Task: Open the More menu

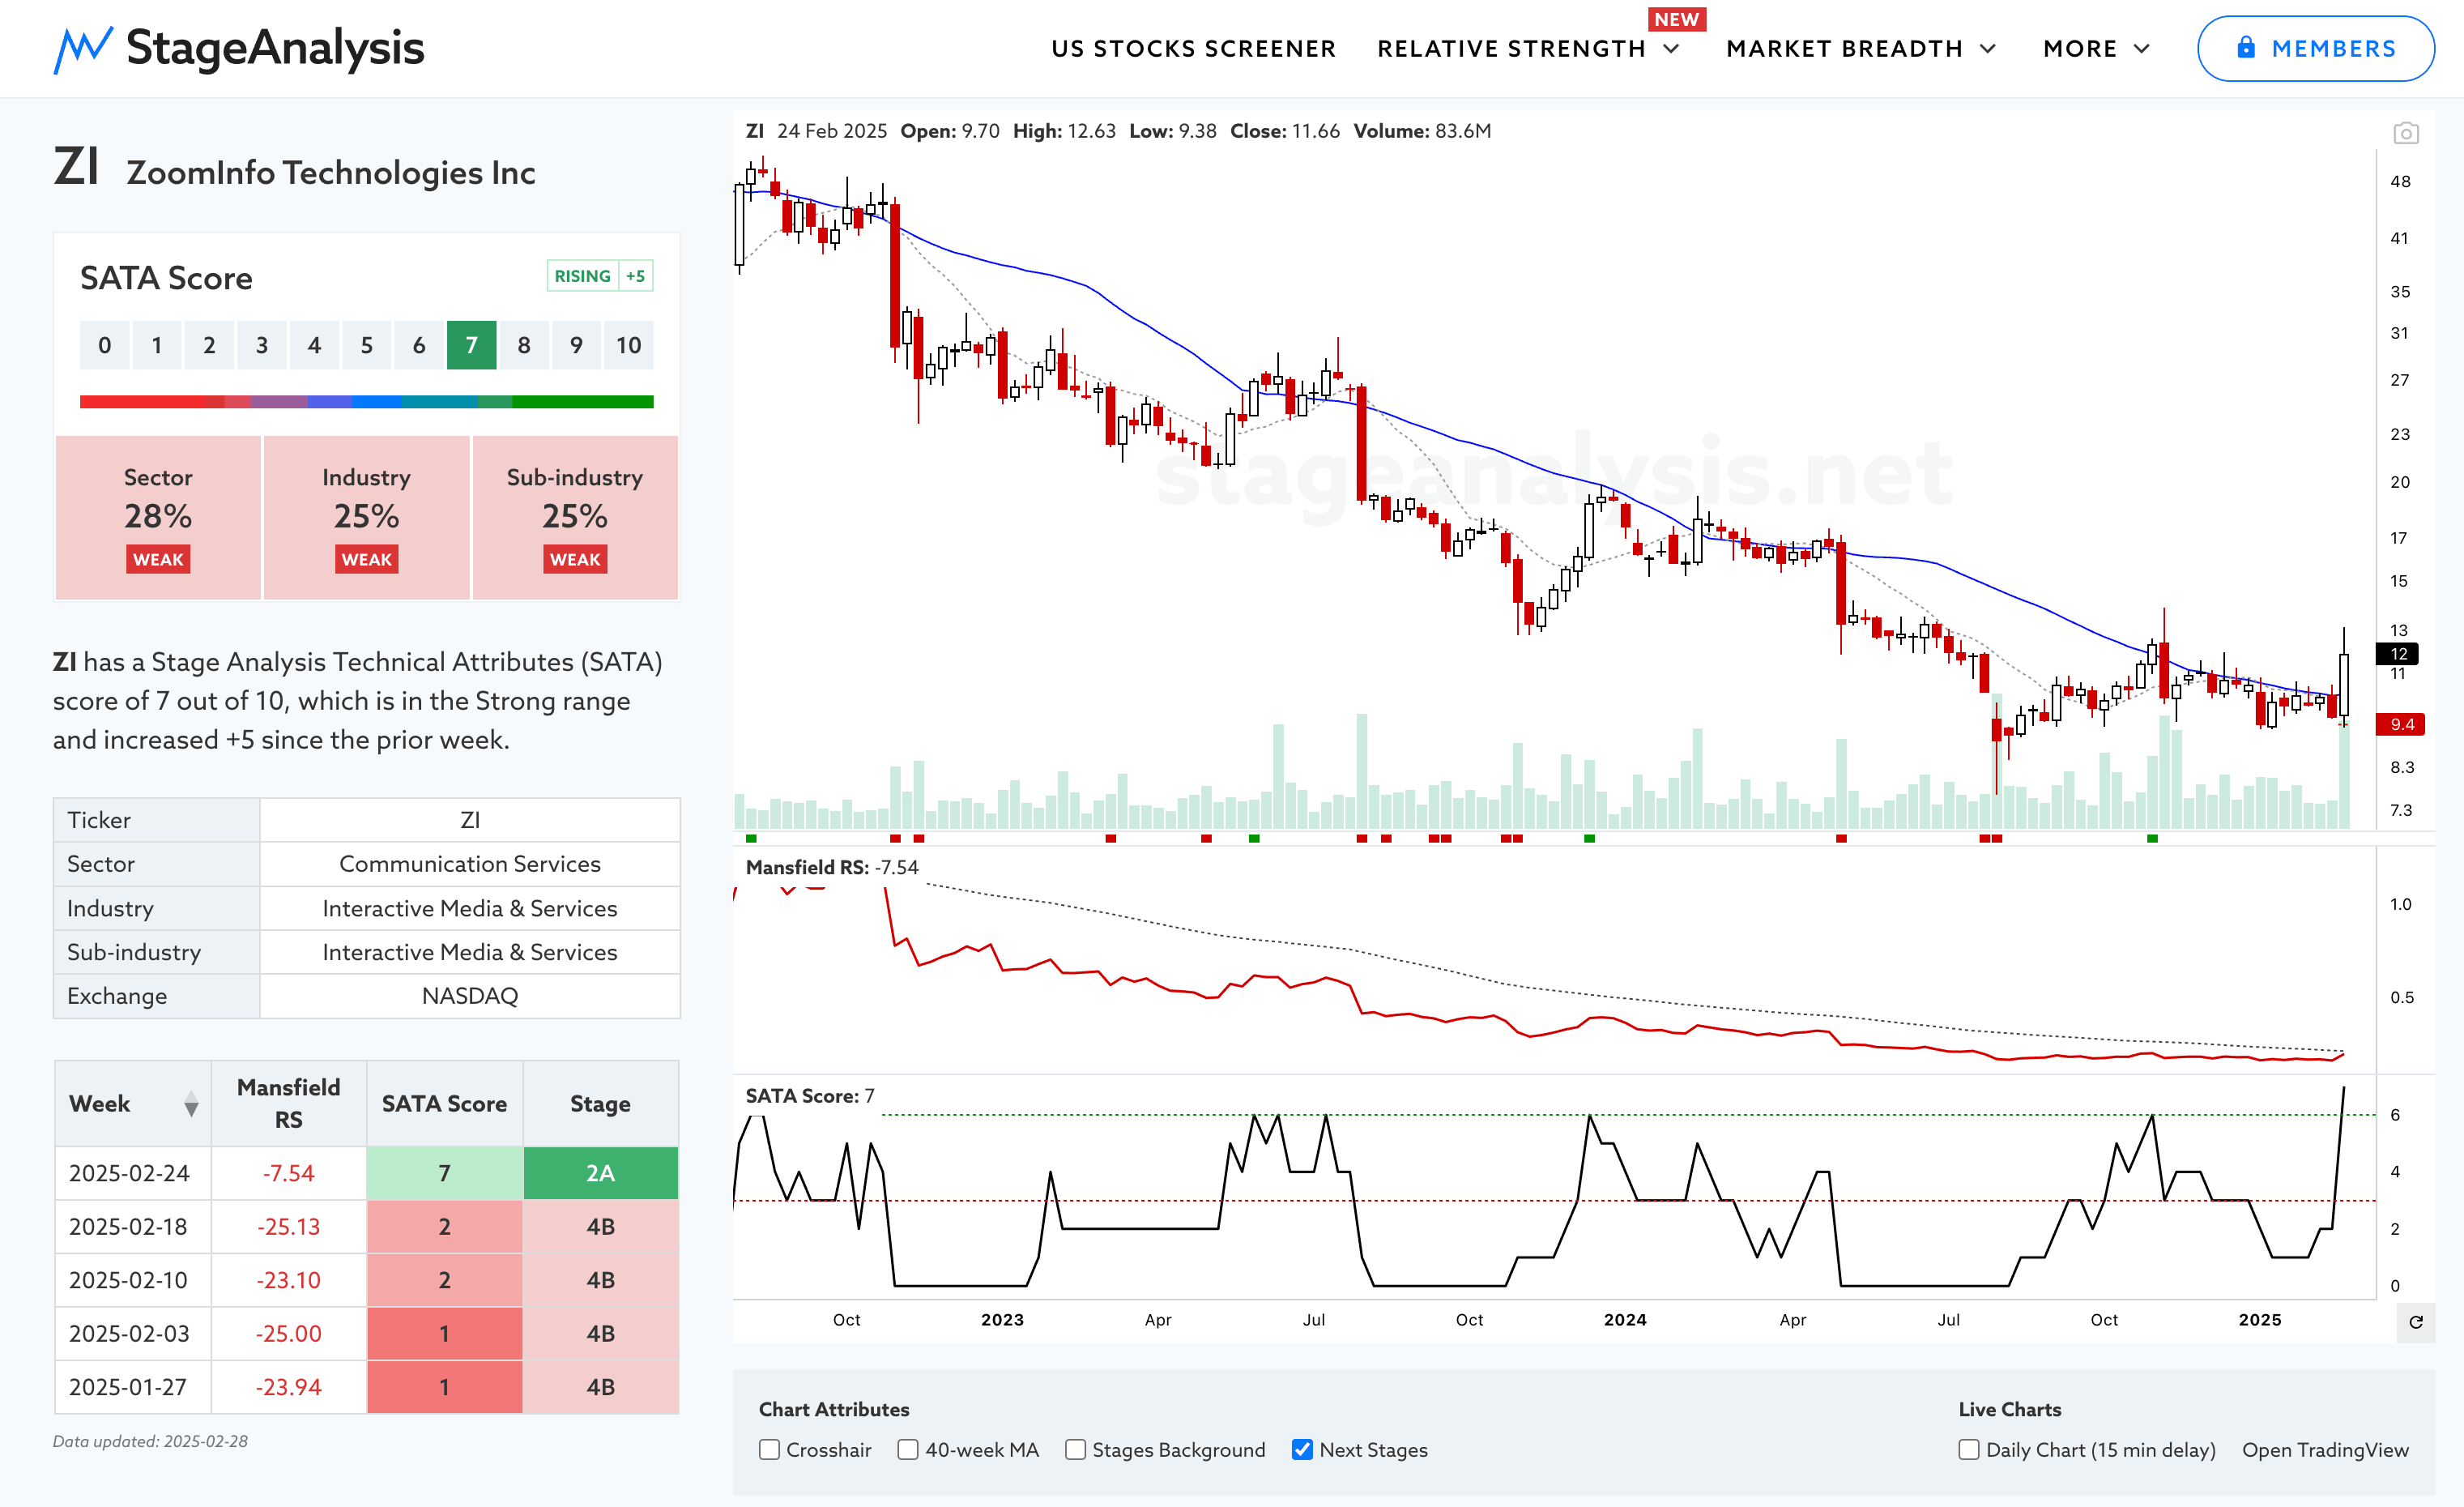Action: 2080,49
